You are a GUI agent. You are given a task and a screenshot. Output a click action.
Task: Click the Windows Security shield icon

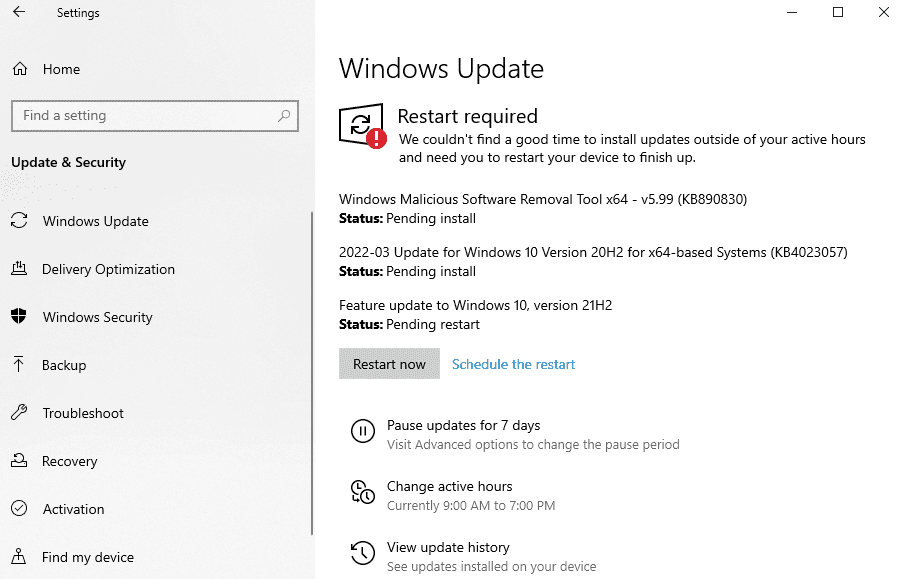click(x=19, y=316)
